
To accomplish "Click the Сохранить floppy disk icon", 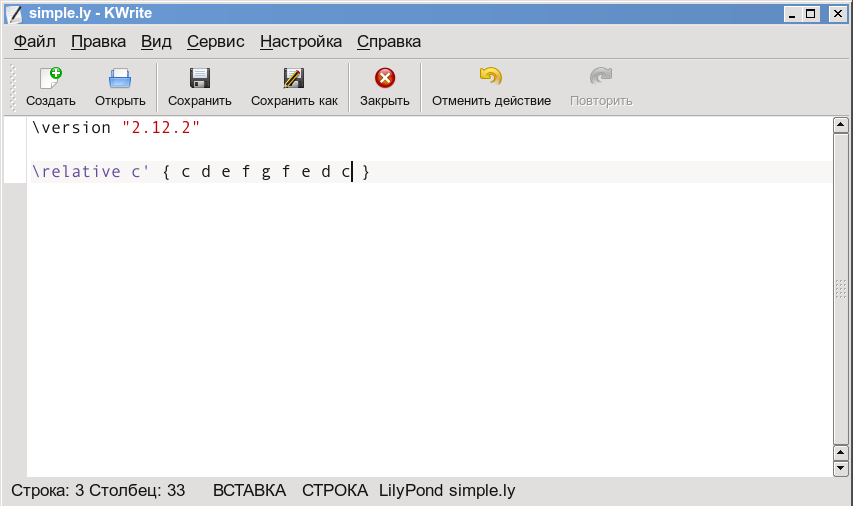I will click(200, 78).
